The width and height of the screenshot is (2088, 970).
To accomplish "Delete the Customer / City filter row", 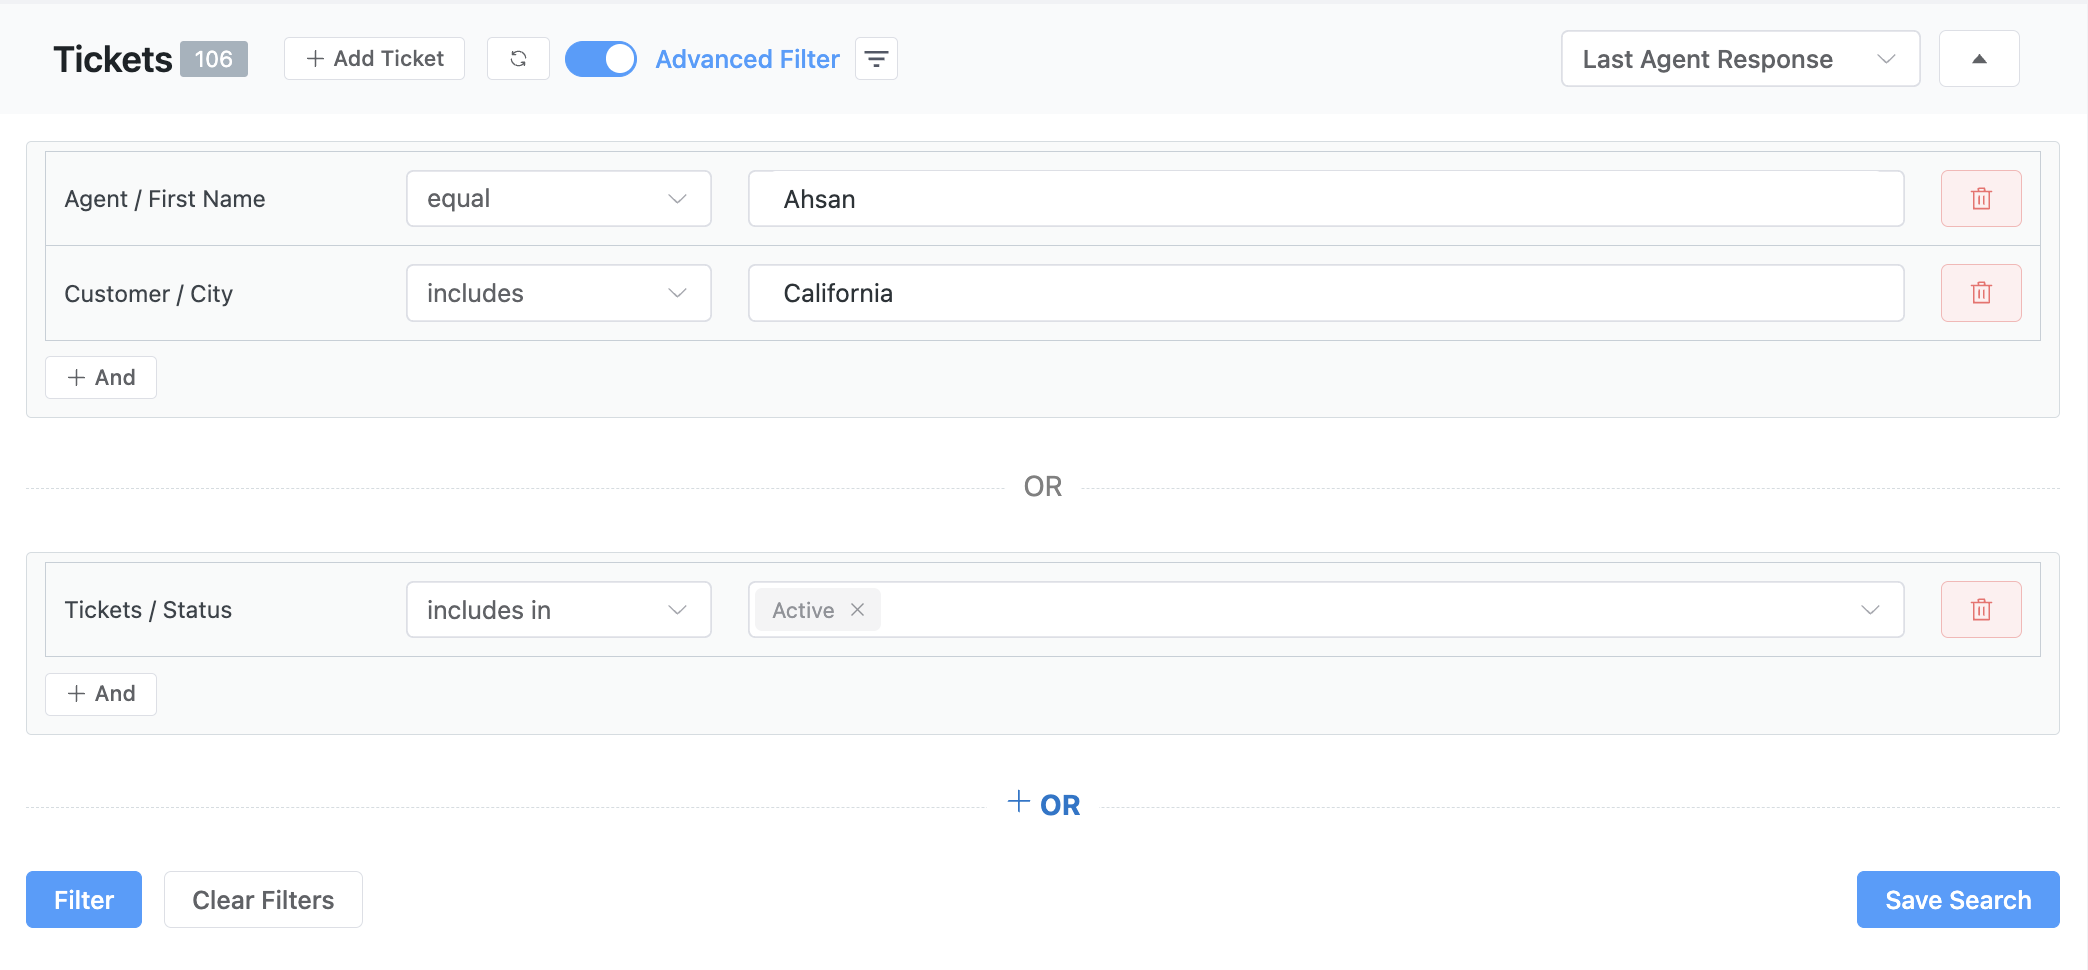I will coord(1981,292).
